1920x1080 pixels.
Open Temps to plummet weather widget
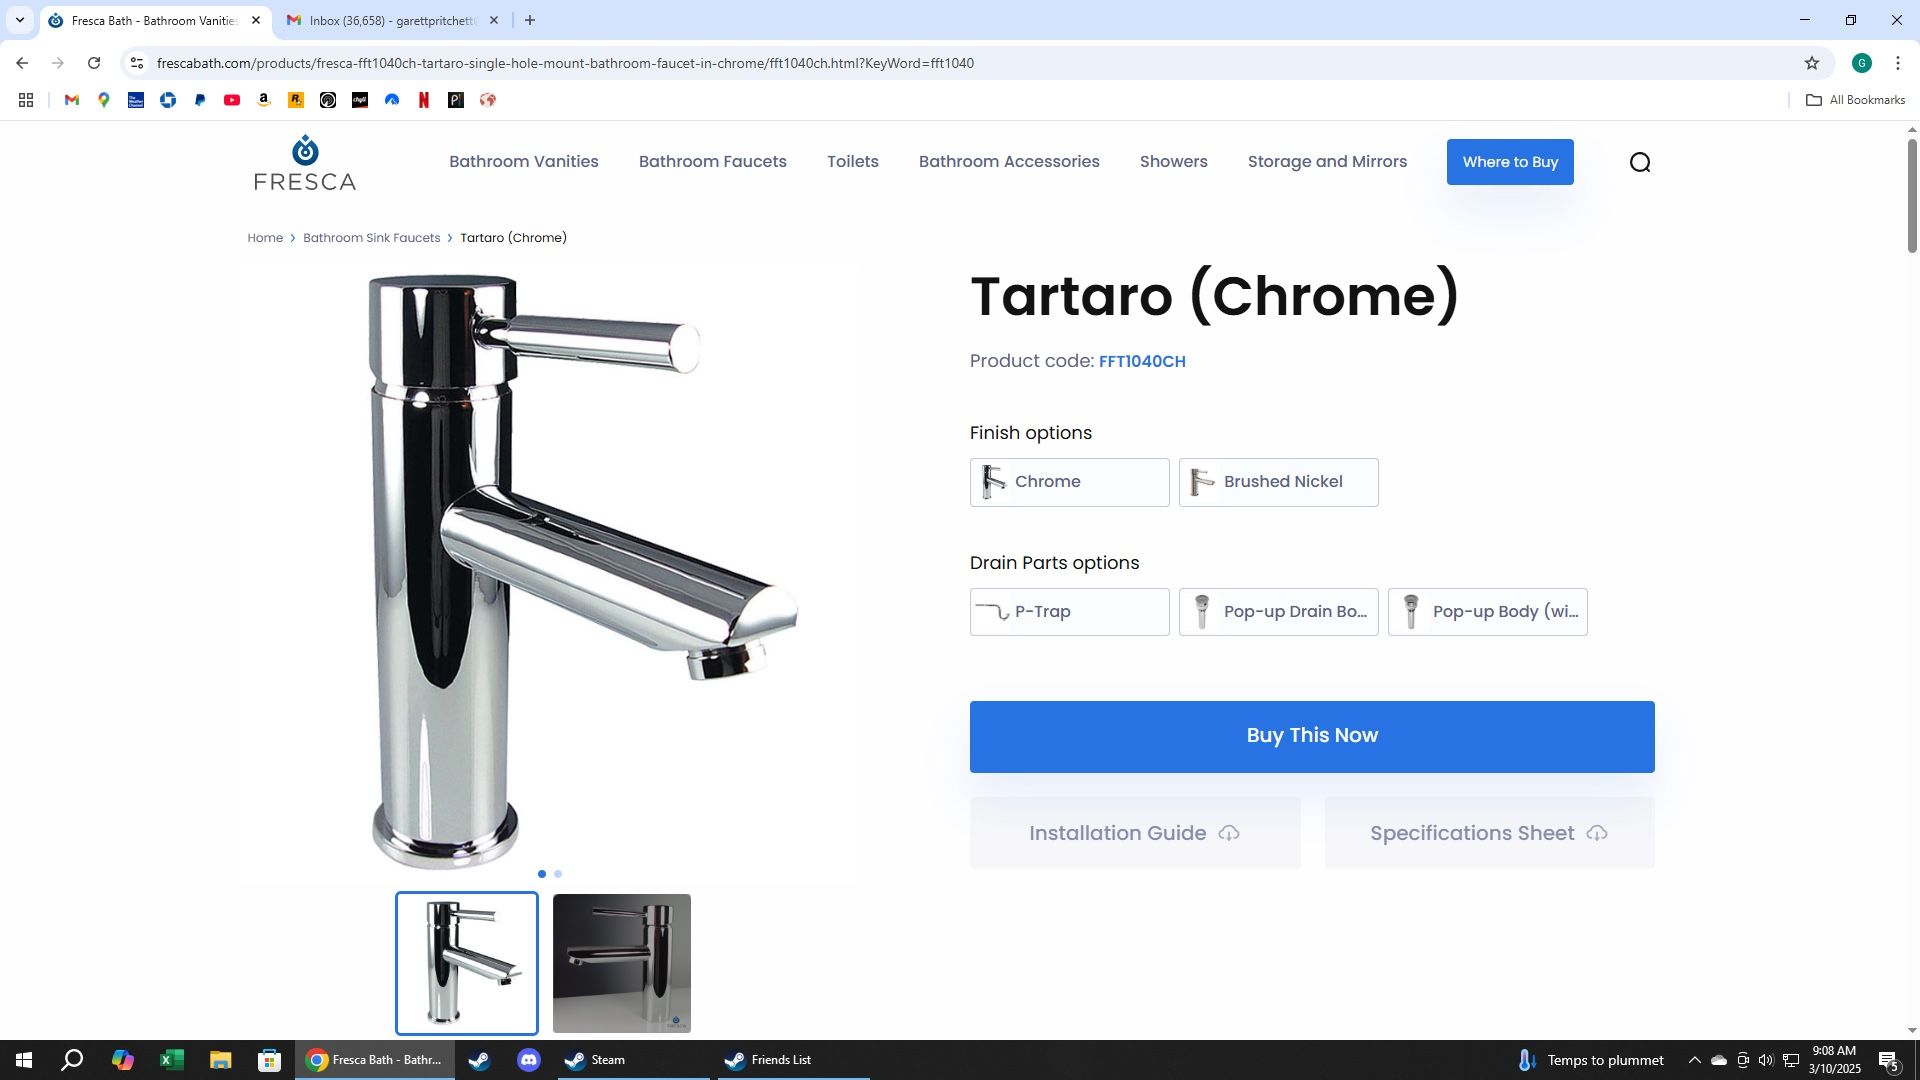tap(1592, 1060)
